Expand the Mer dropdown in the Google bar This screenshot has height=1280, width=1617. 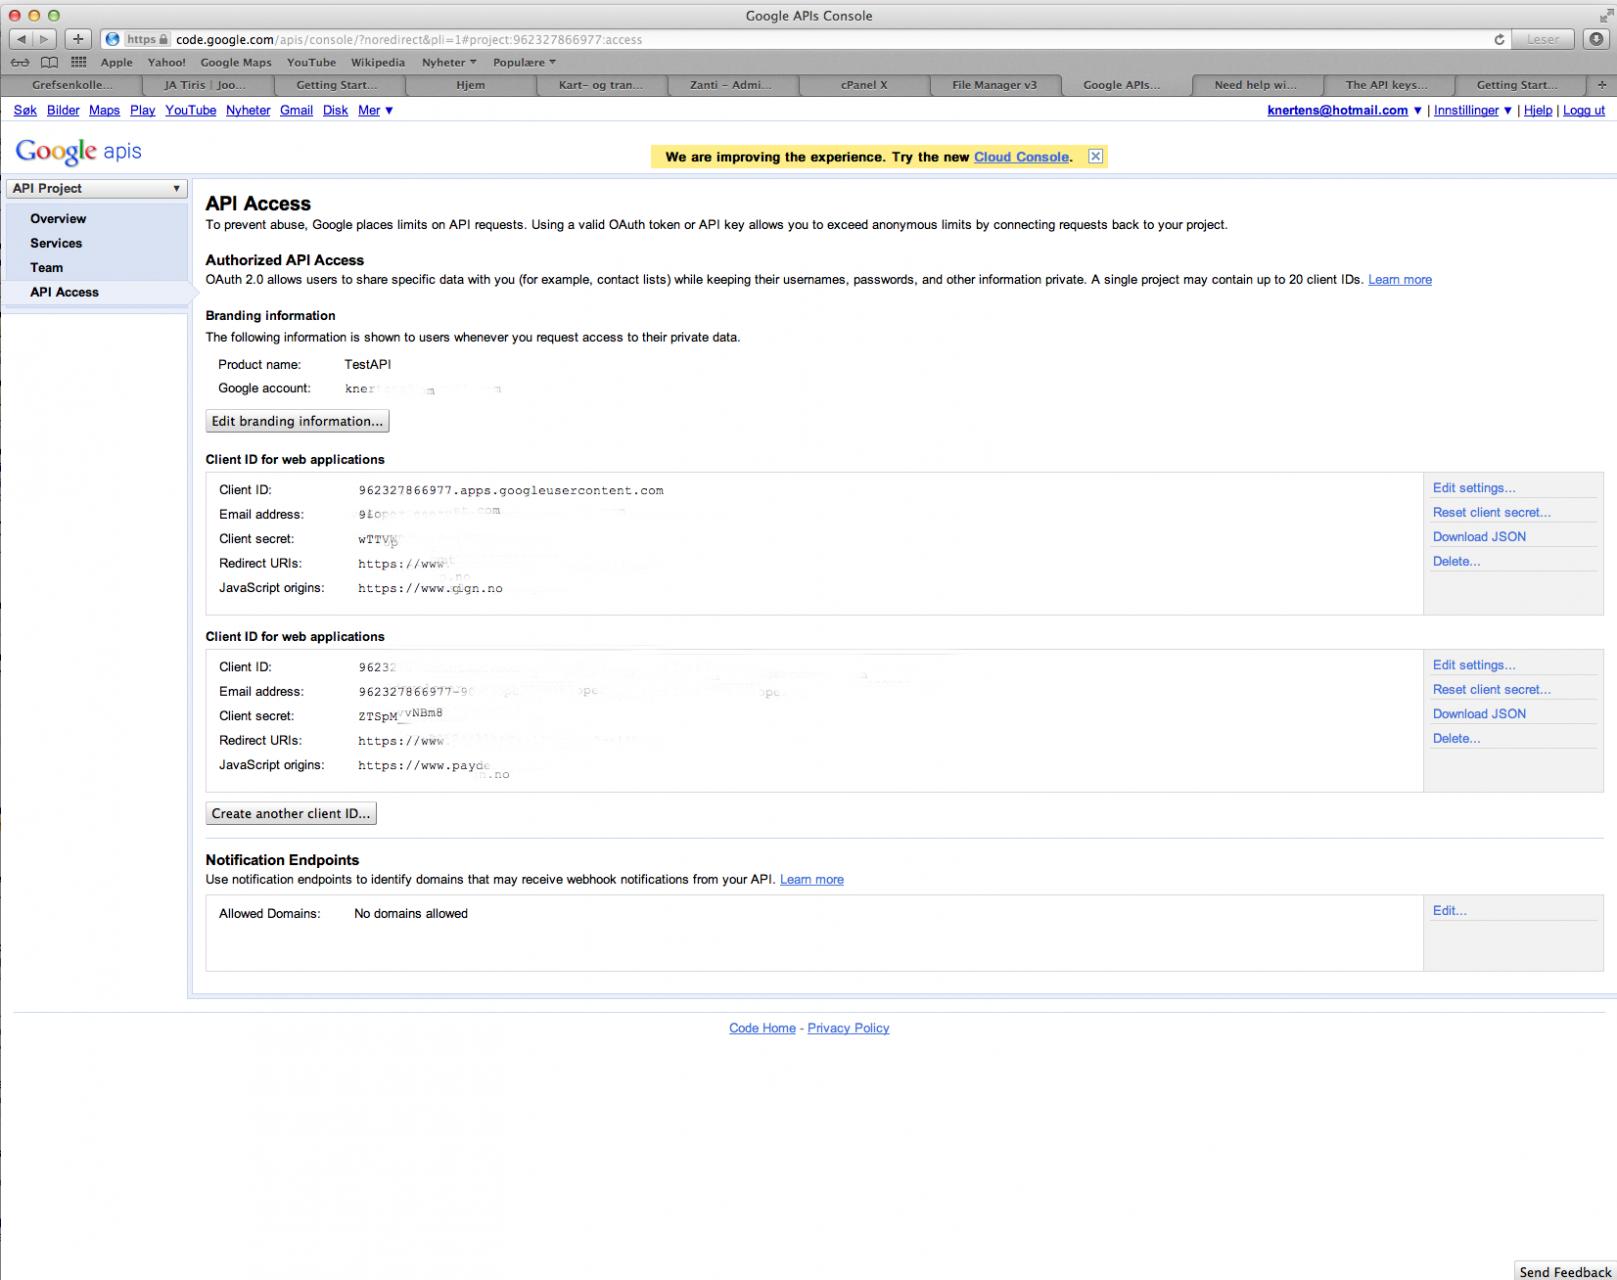(x=371, y=110)
